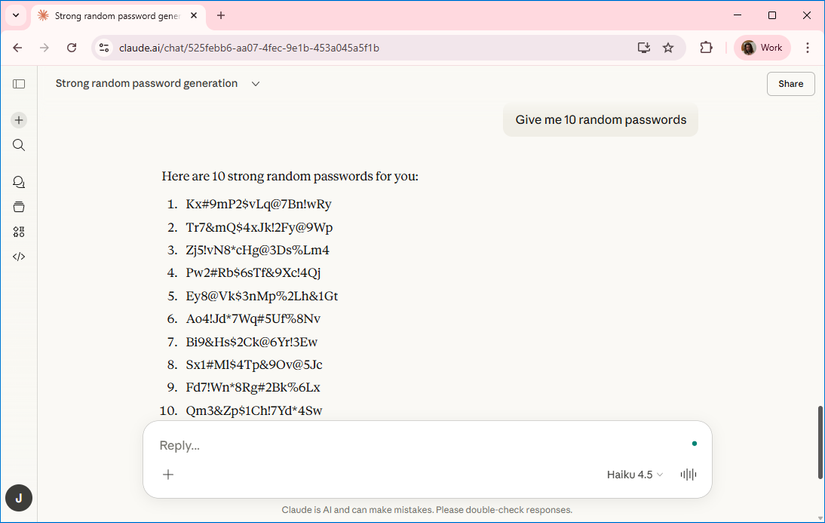Open the sidebar search icon
The width and height of the screenshot is (825, 523).
click(x=19, y=145)
